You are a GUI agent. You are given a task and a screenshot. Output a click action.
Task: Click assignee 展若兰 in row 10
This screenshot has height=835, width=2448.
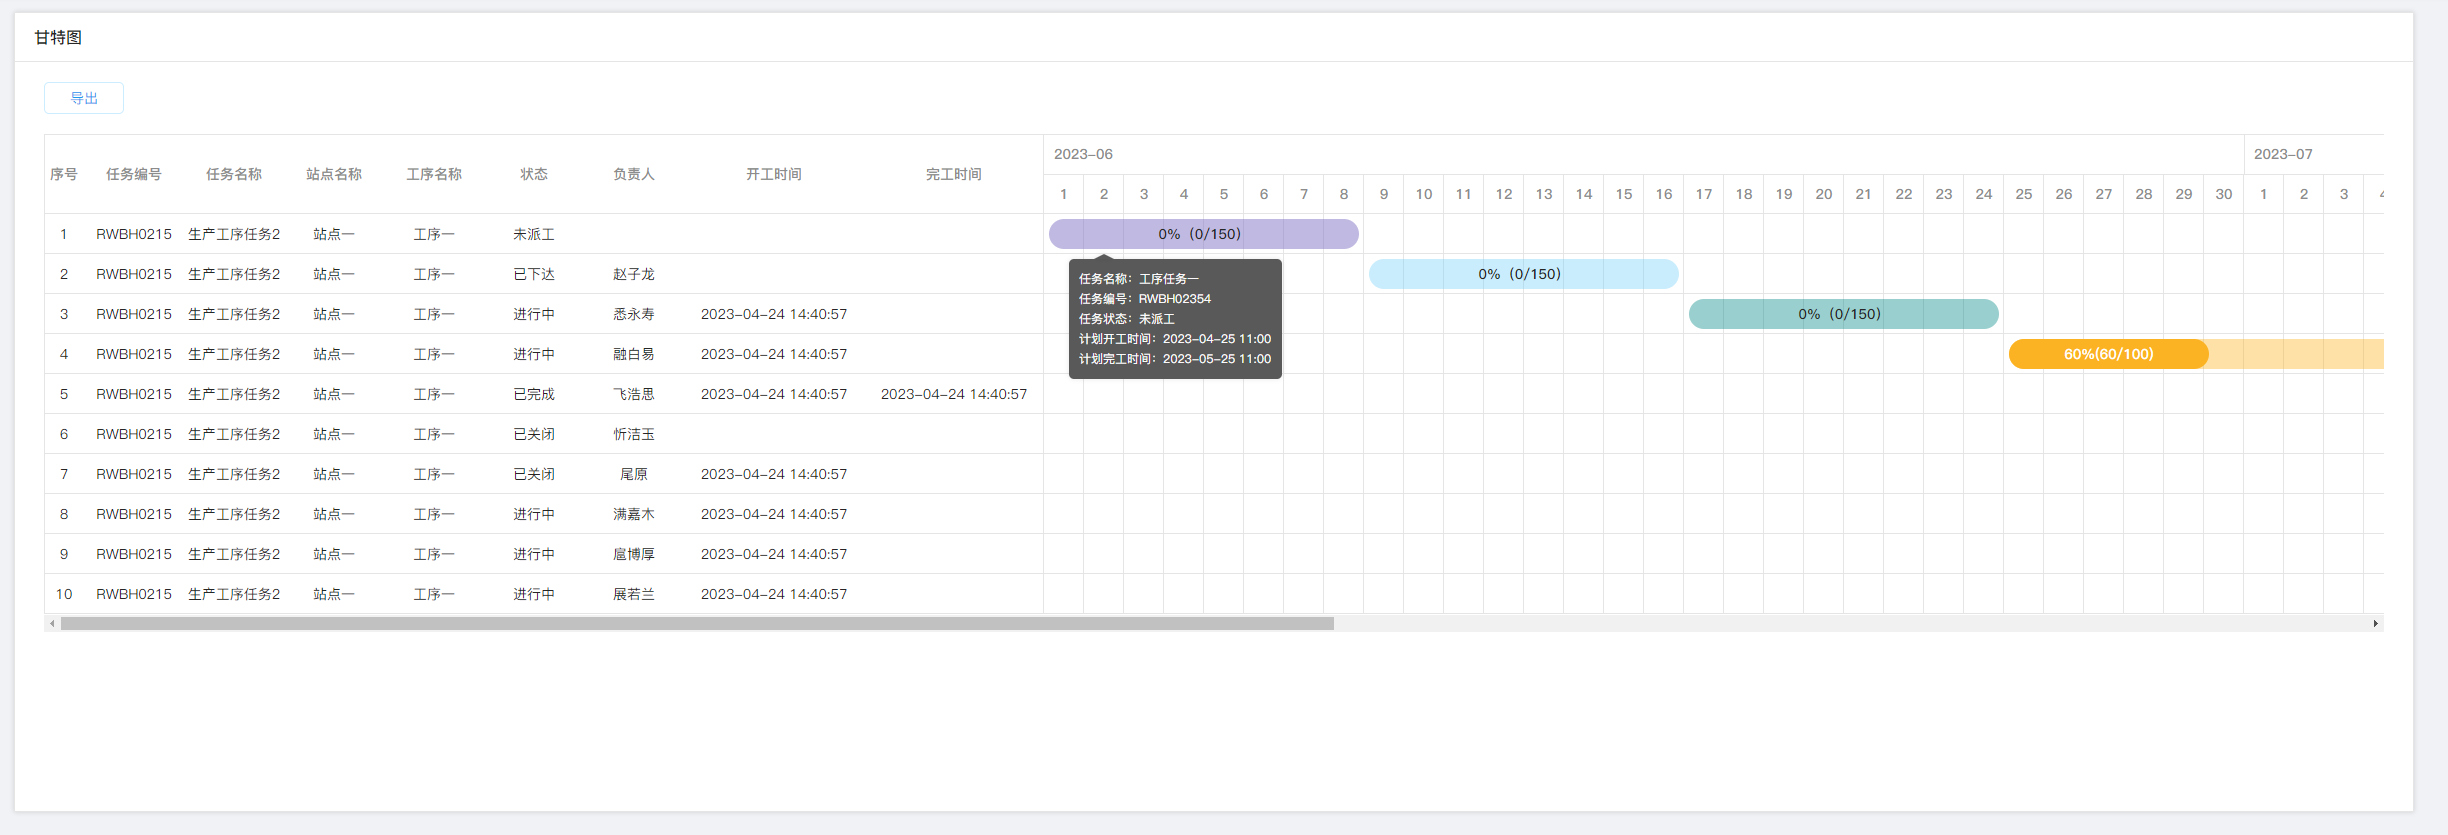[634, 594]
